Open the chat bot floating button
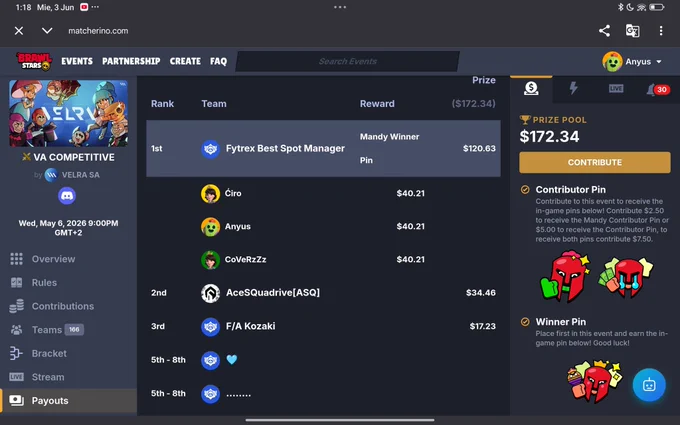The image size is (680, 425). (x=649, y=385)
